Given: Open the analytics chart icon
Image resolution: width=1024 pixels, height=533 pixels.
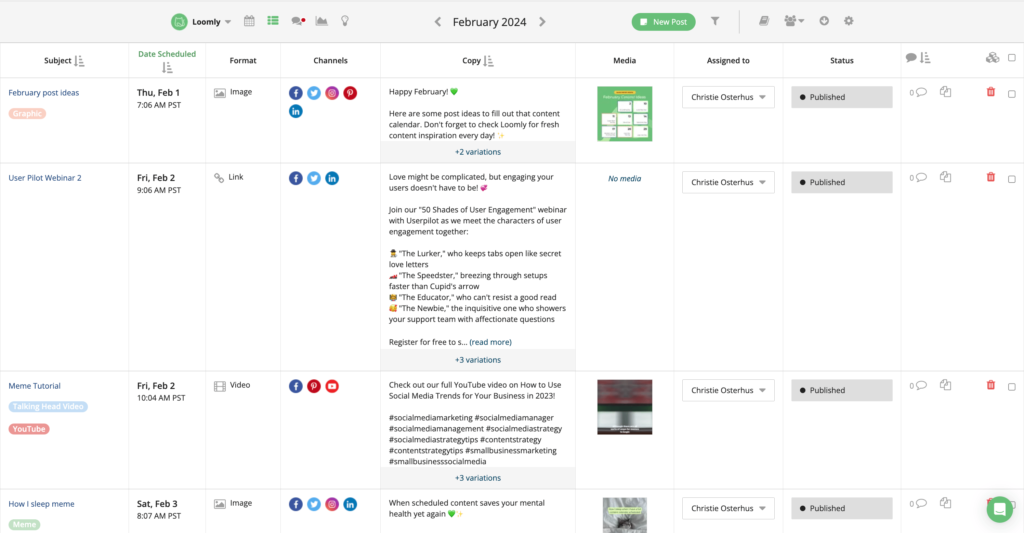Looking at the screenshot, I should (x=321, y=21).
